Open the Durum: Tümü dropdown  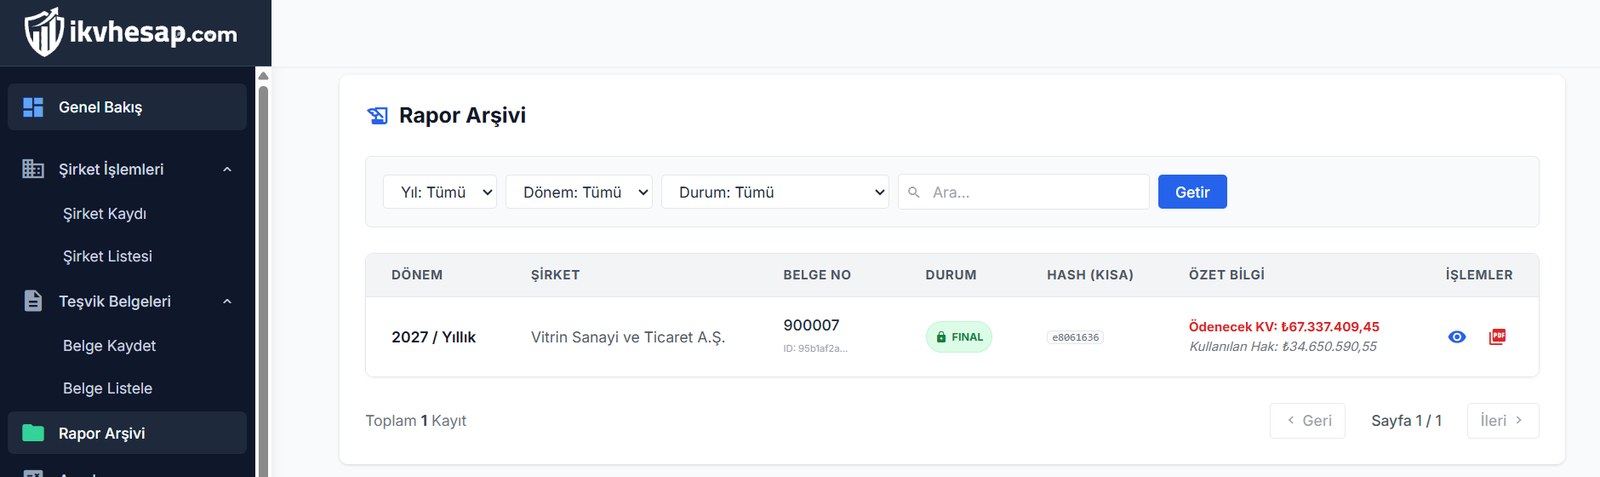coord(775,192)
